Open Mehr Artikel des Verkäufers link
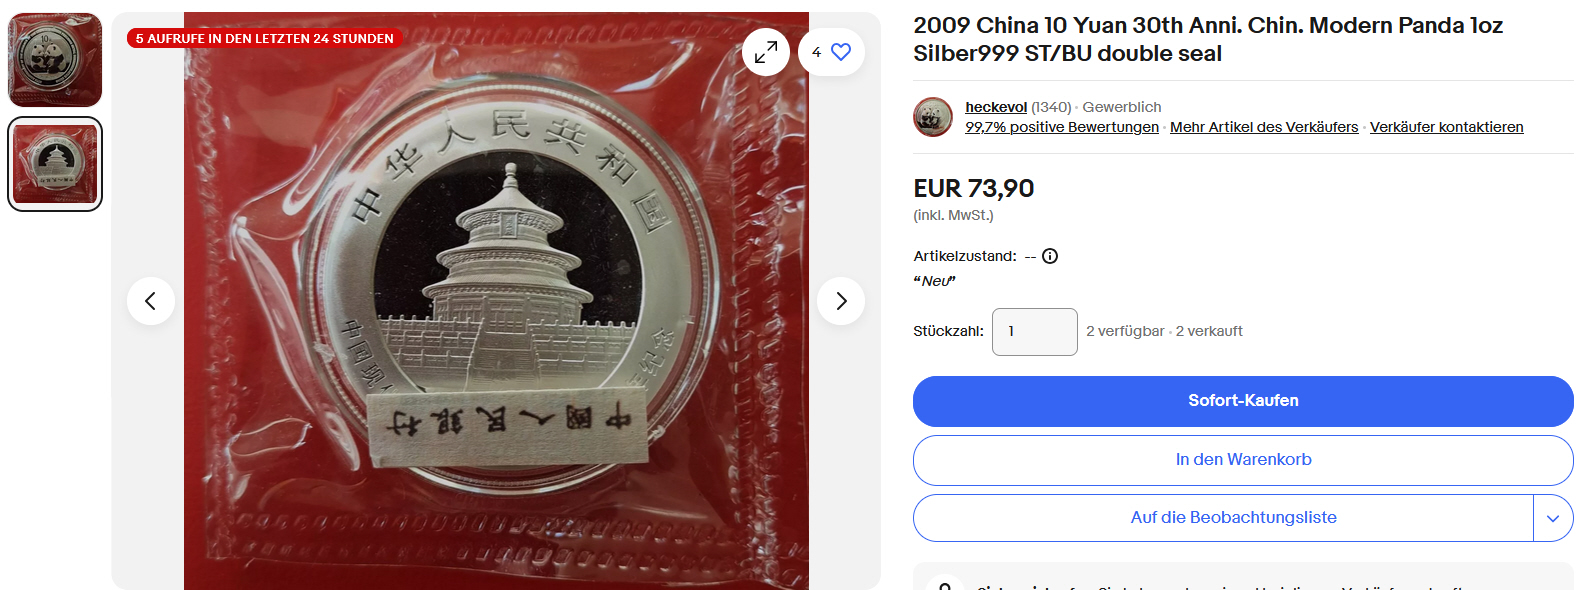The height and width of the screenshot is (590, 1588). (x=1264, y=127)
